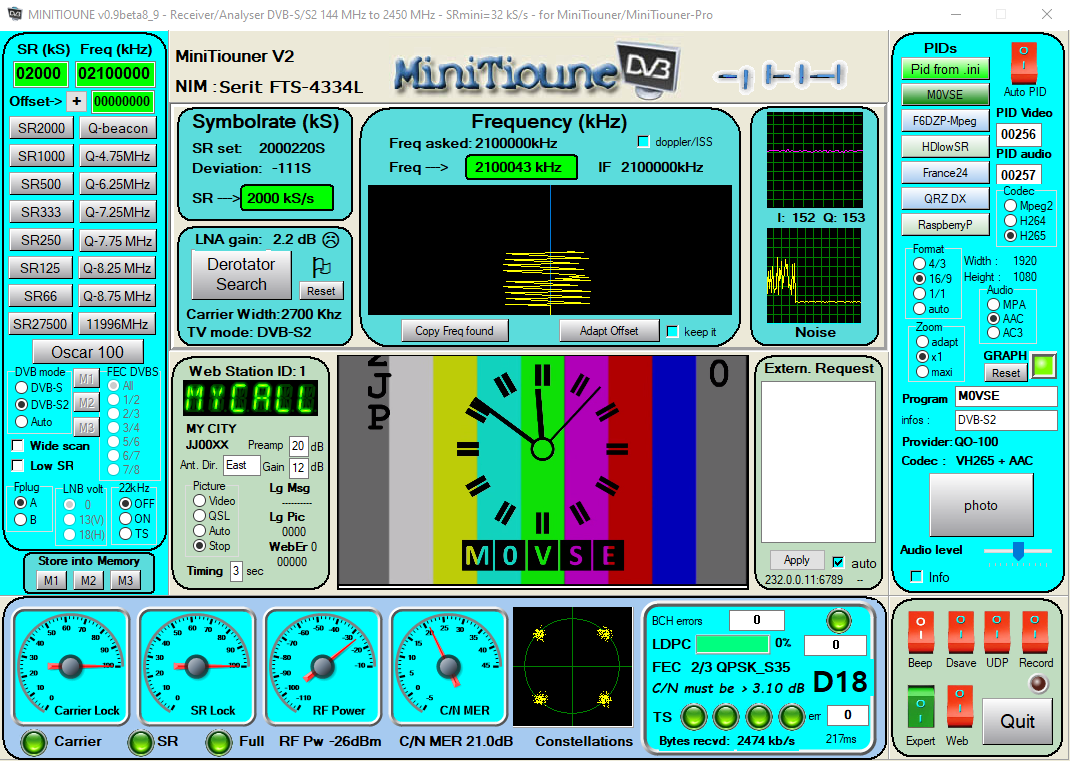Toggle the Record rocker switch

1035,633
